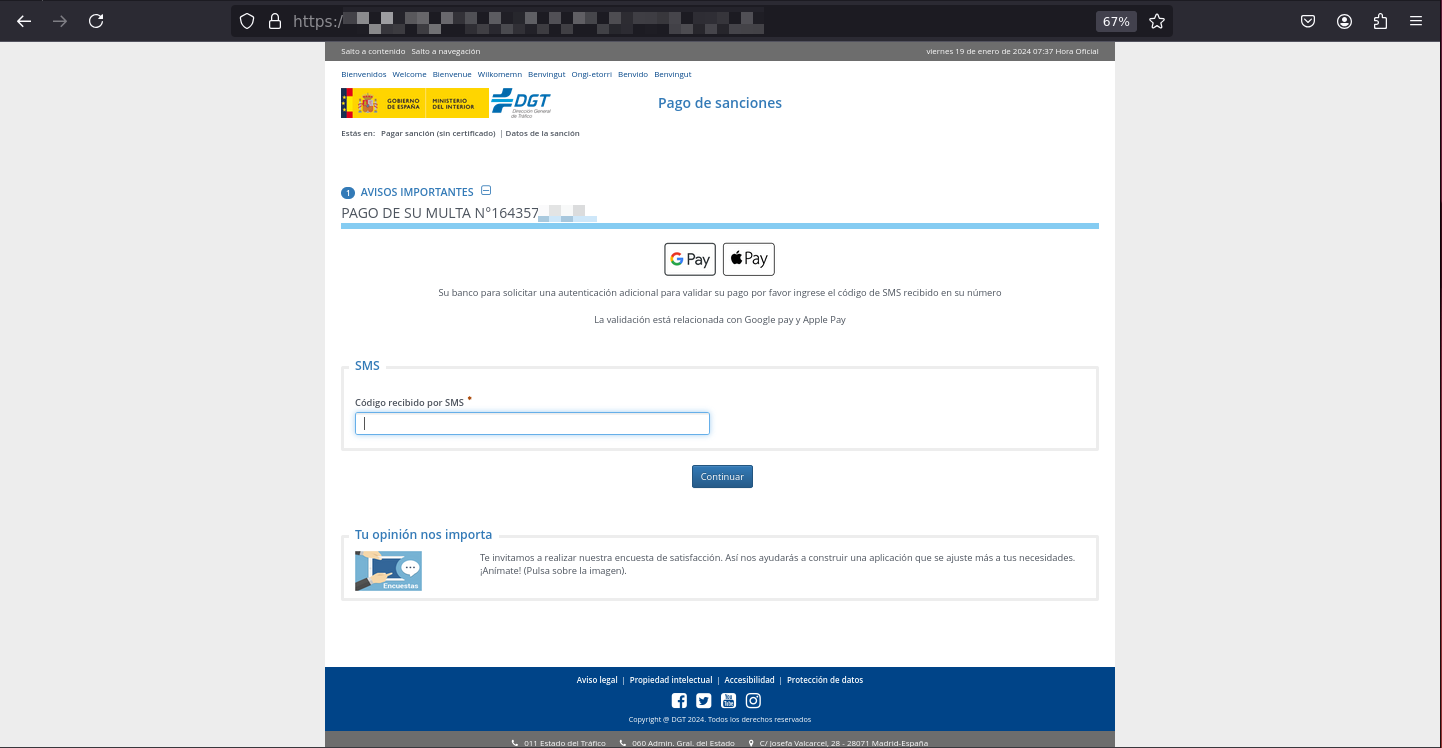Open the Firefox hamburger application menu
Screen dimensions: 1442x748
[x=1415, y=21]
